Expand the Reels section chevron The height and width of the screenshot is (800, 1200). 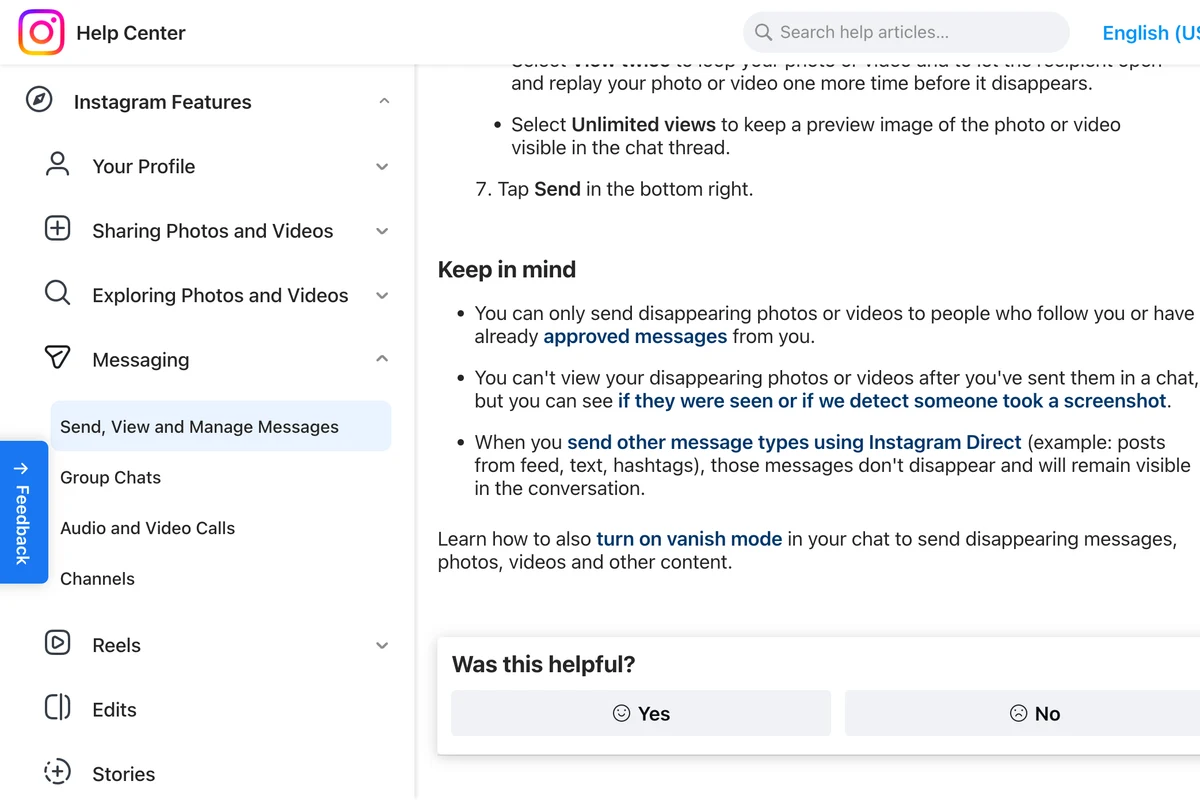(x=382, y=646)
